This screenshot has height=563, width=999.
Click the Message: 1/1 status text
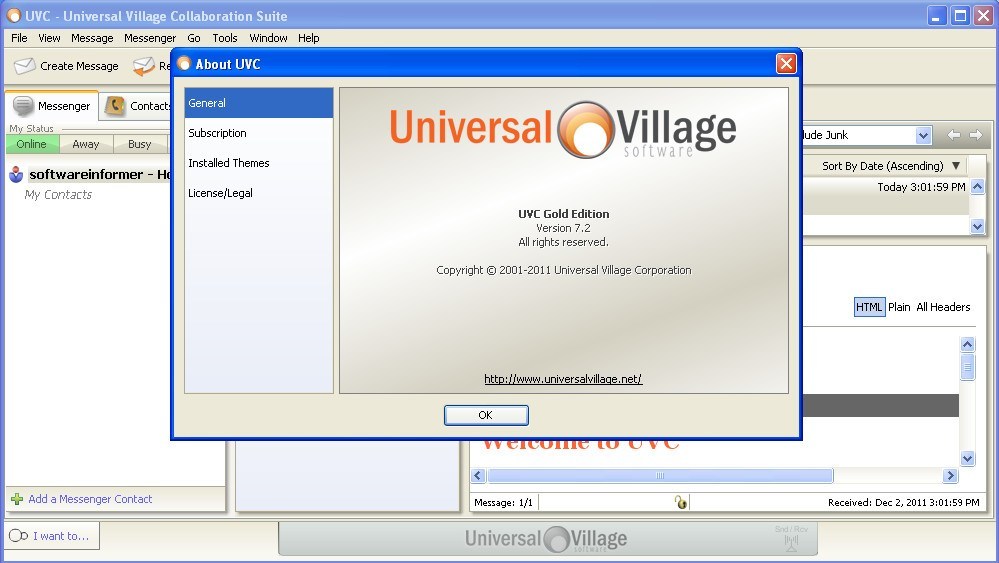503,502
